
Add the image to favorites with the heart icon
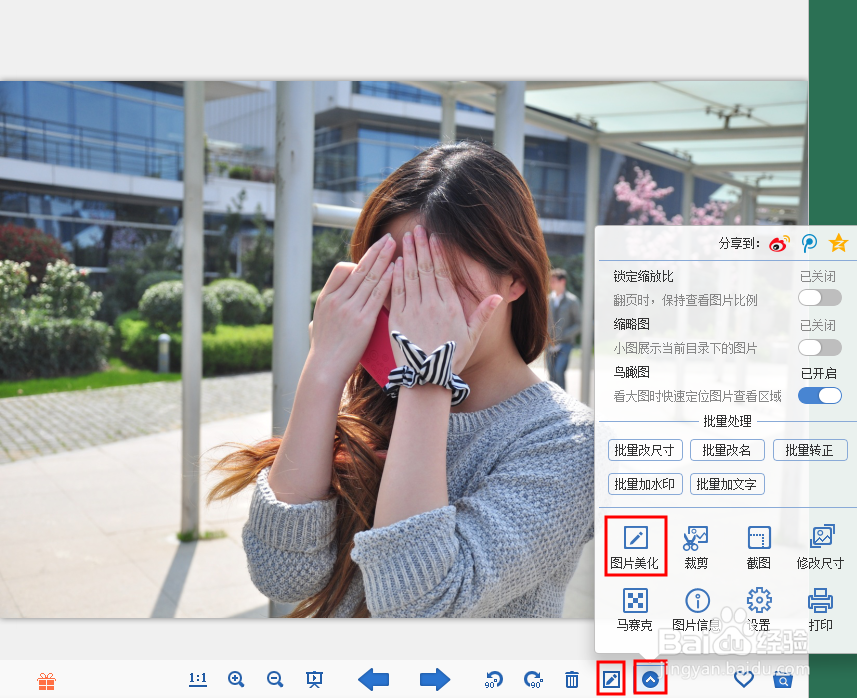(743, 679)
